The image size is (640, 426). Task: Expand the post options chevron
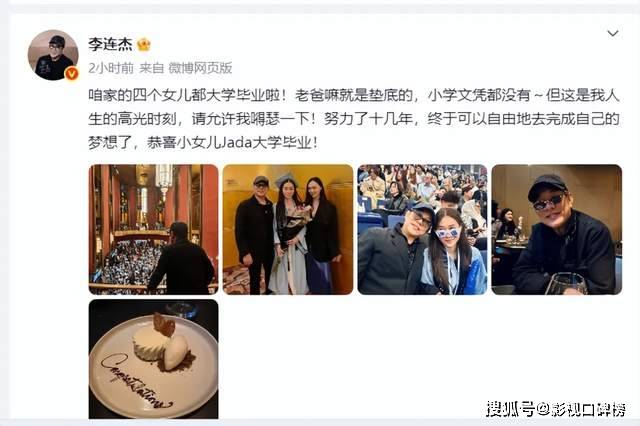pyautogui.click(x=613, y=33)
